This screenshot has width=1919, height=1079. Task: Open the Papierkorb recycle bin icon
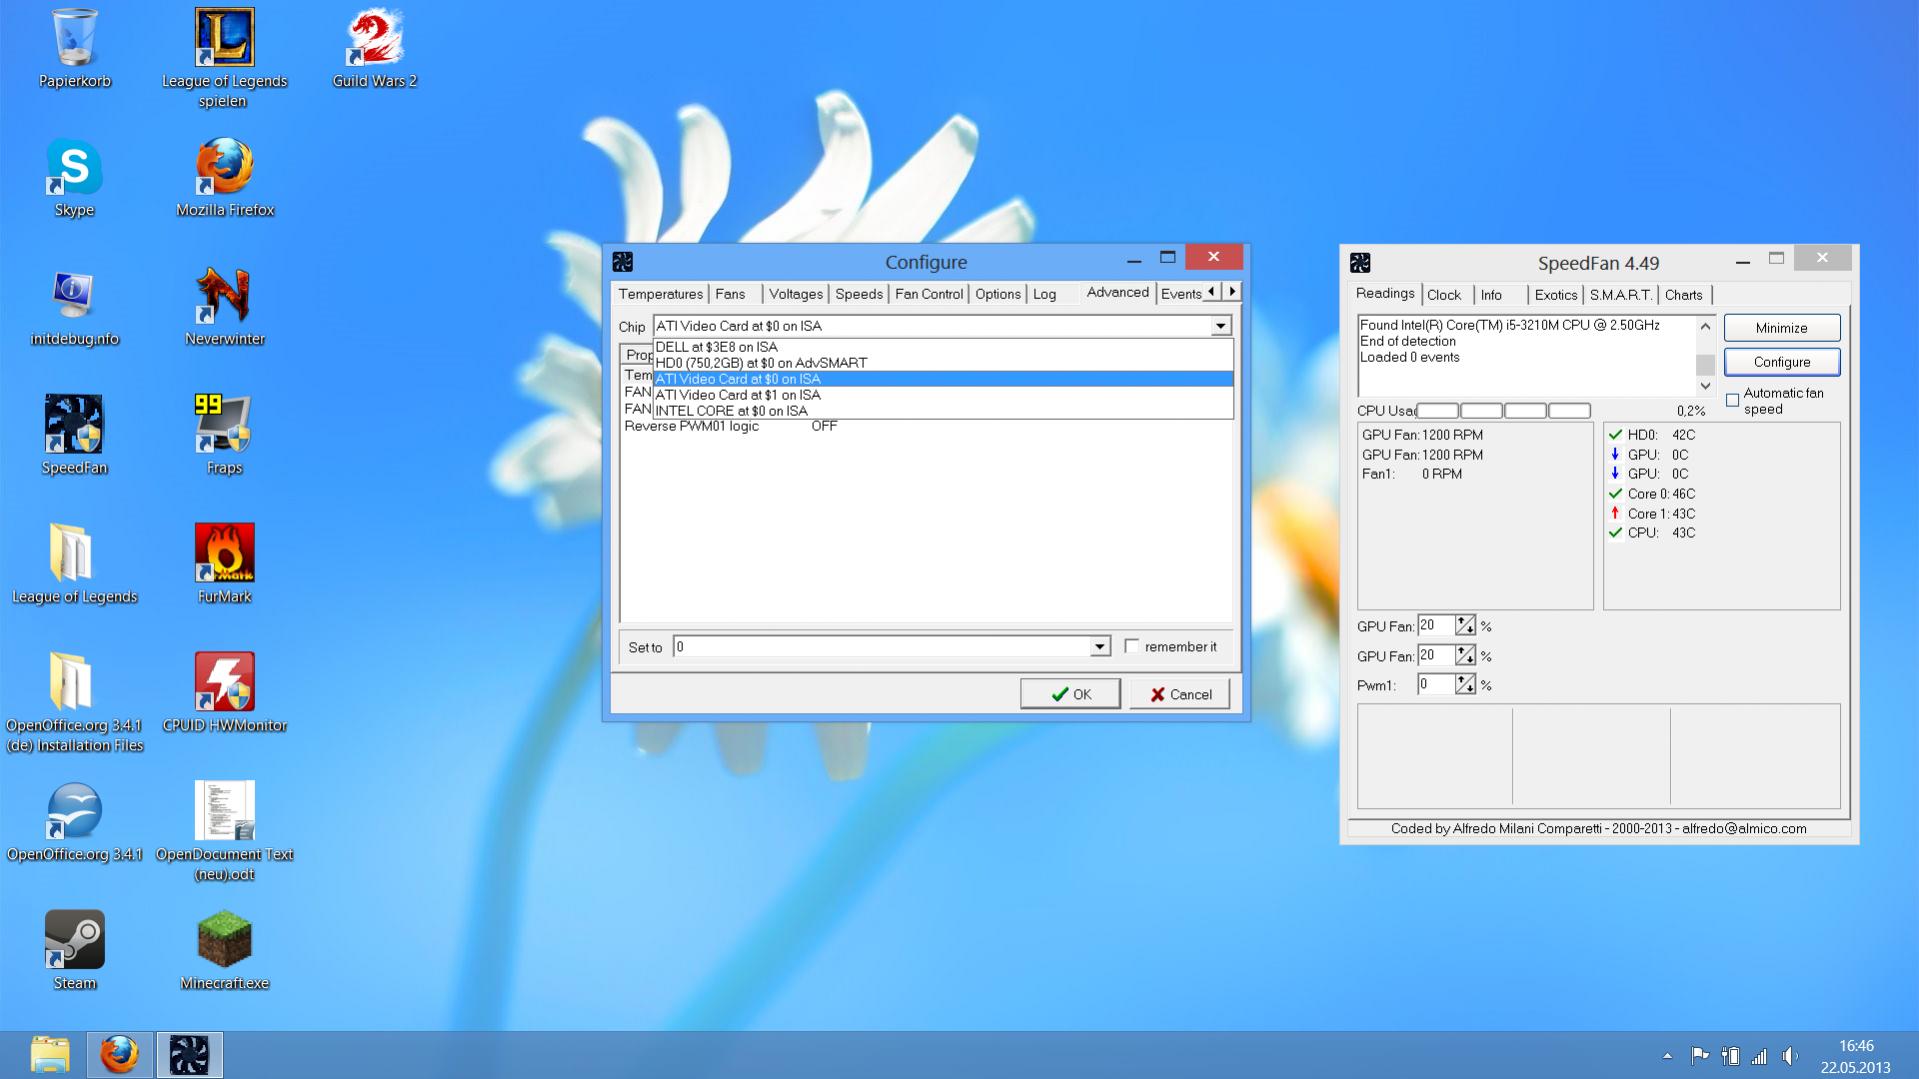coord(74,50)
